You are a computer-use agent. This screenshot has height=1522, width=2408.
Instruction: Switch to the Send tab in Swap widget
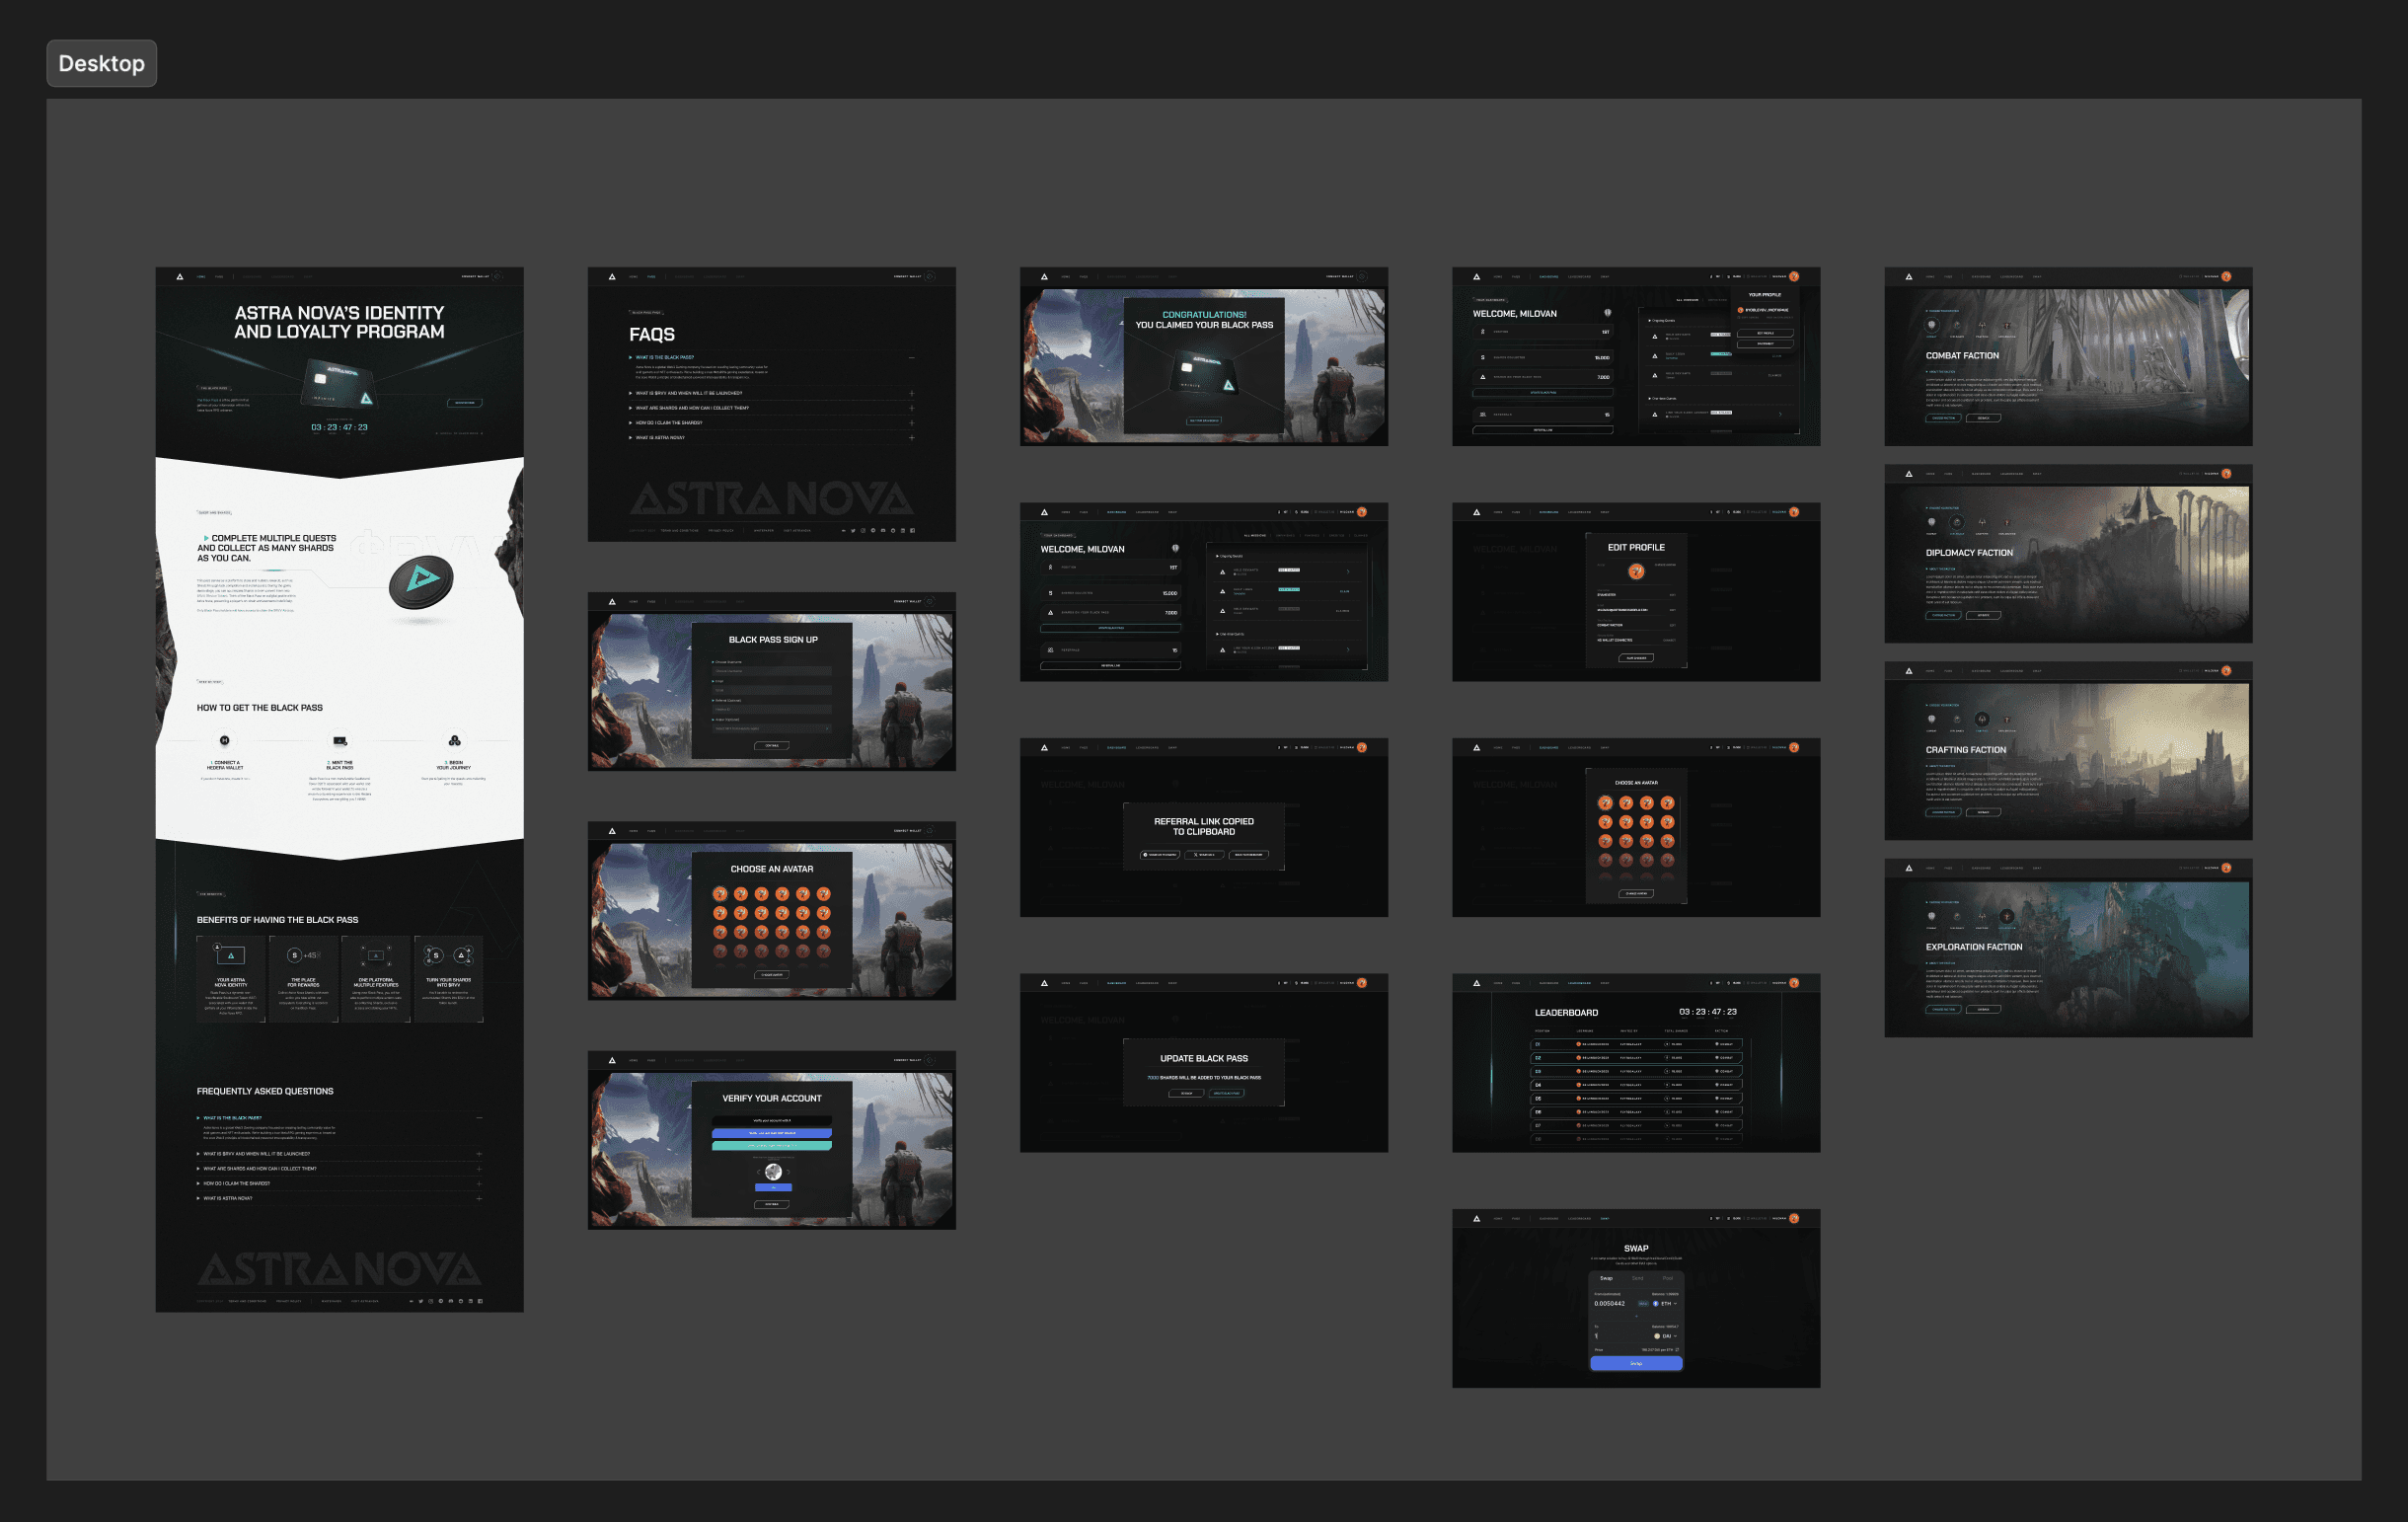1637,1278
